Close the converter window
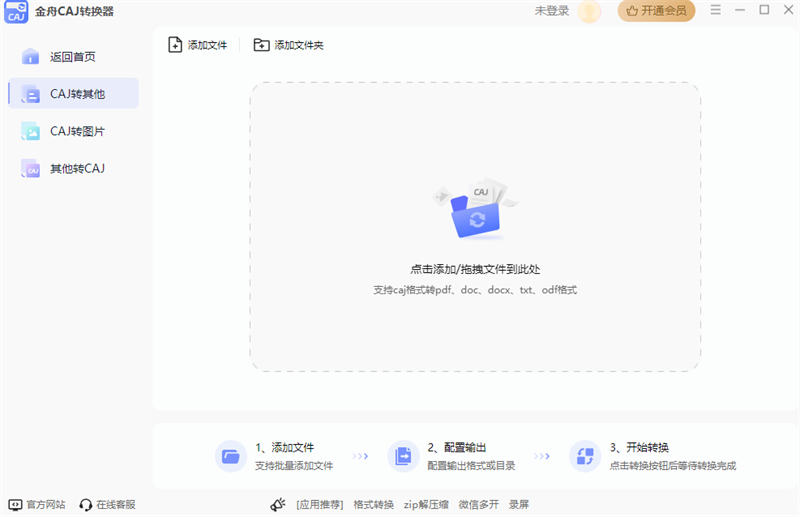 coord(788,10)
